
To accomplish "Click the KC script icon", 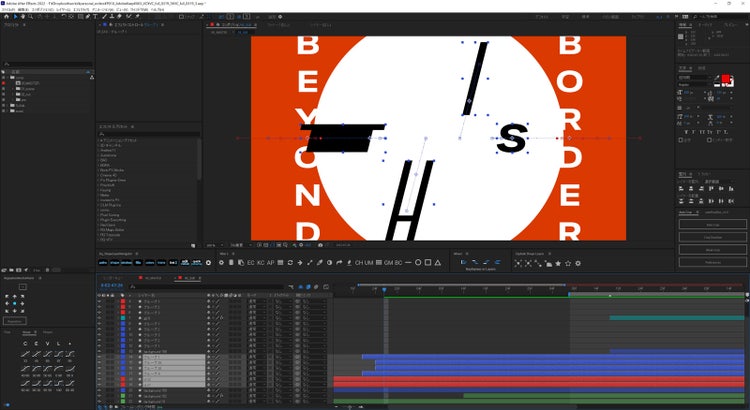I will 261,263.
